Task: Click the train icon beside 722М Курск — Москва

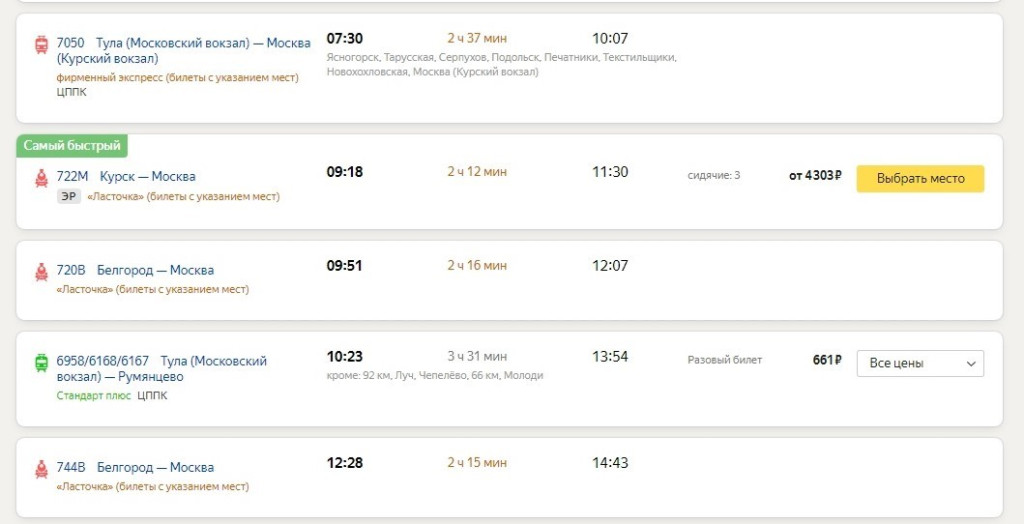Action: point(41,178)
